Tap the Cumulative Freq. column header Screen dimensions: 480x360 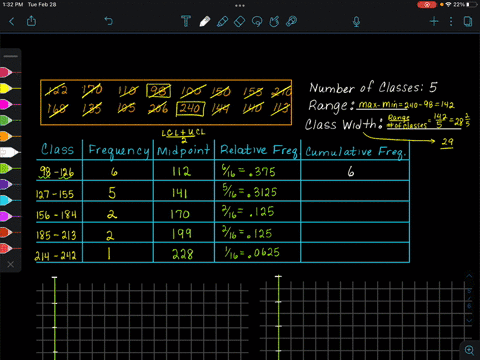click(x=356, y=152)
